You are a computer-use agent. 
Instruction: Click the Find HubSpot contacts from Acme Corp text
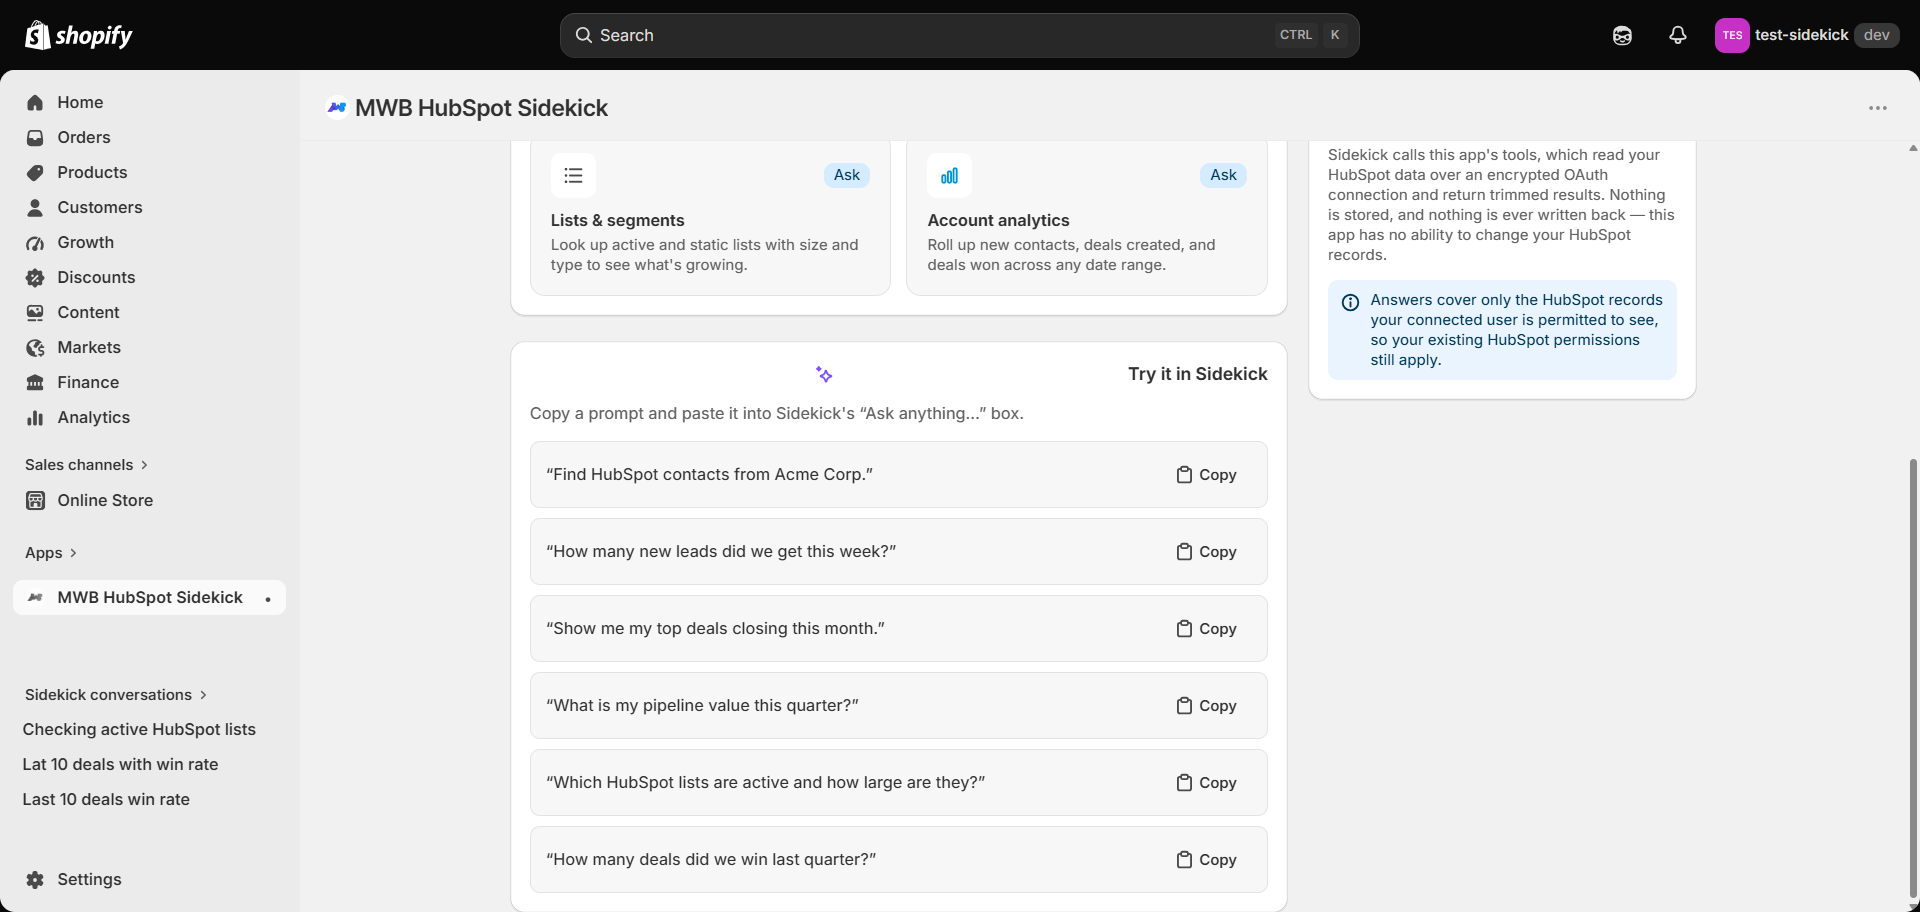pyautogui.click(x=710, y=475)
